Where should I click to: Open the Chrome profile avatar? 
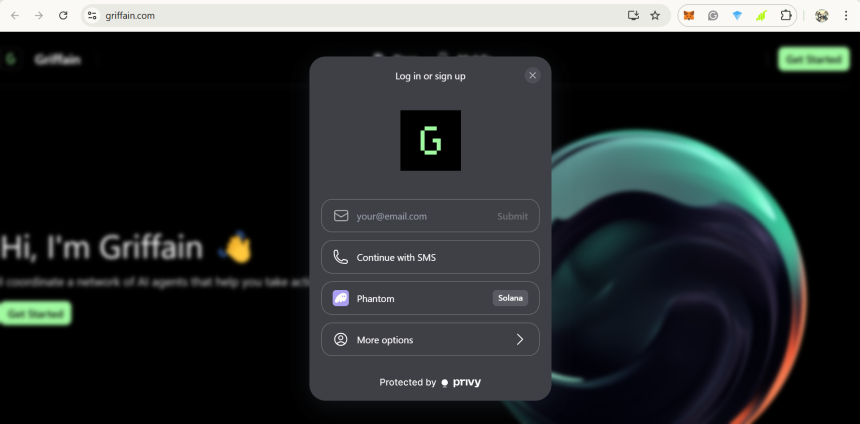coord(822,16)
